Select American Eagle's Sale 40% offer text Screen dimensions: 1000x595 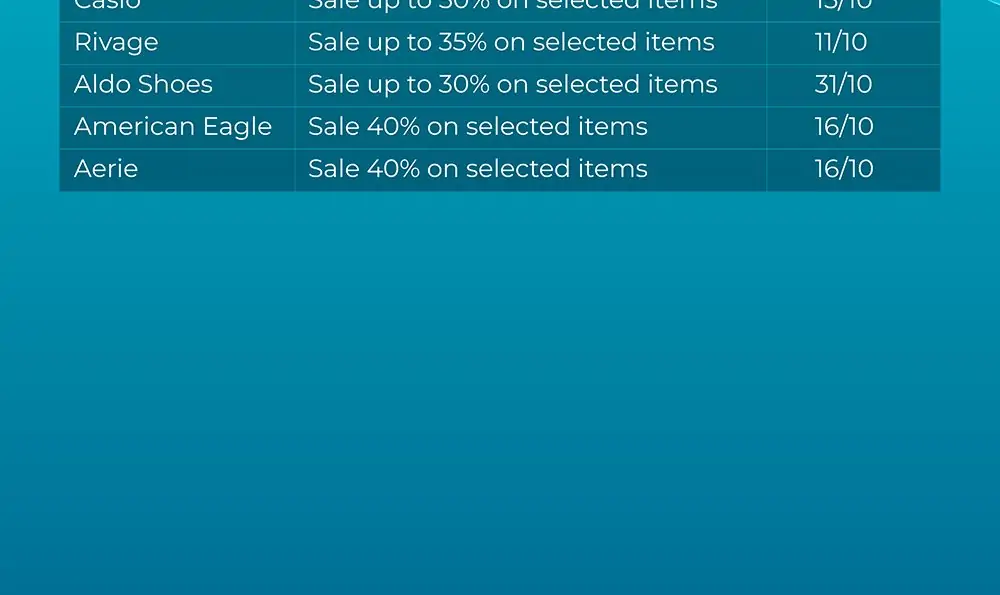(x=478, y=126)
